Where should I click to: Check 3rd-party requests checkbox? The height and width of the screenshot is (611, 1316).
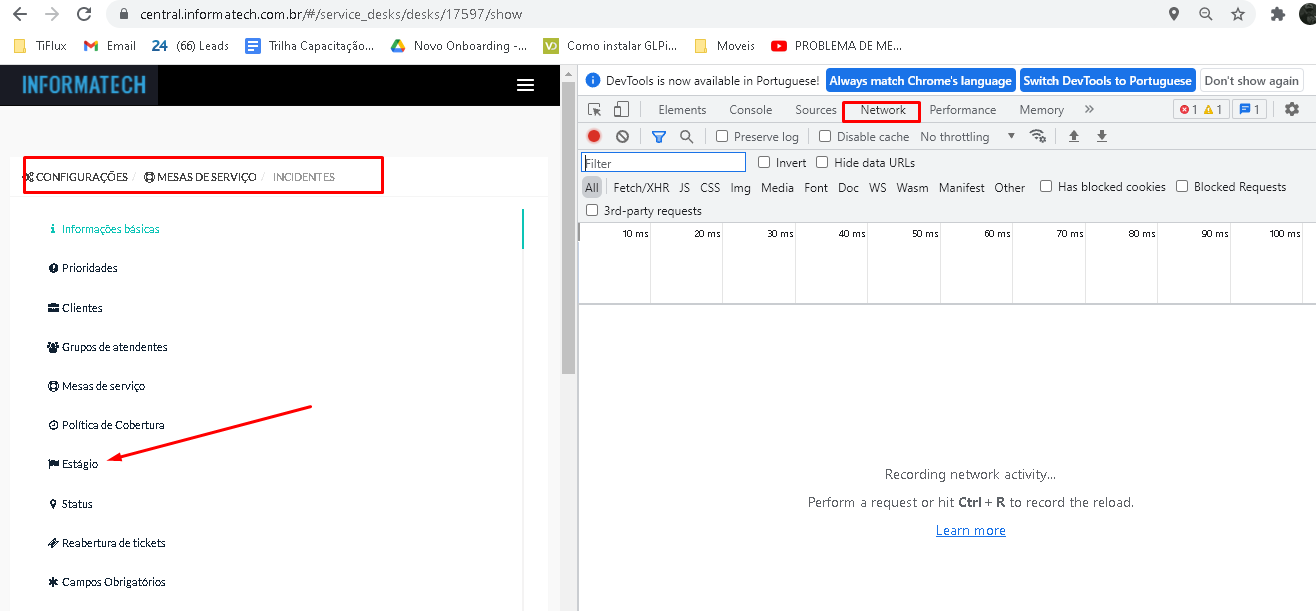point(592,210)
